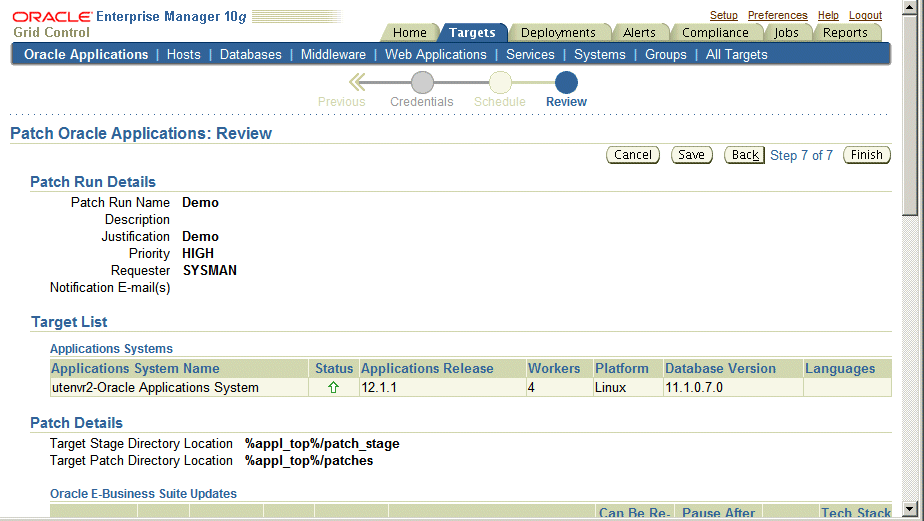Image resolution: width=924 pixels, height=521 pixels.
Task: Click the %appl_top%/patch_stage value
Action: point(322,444)
